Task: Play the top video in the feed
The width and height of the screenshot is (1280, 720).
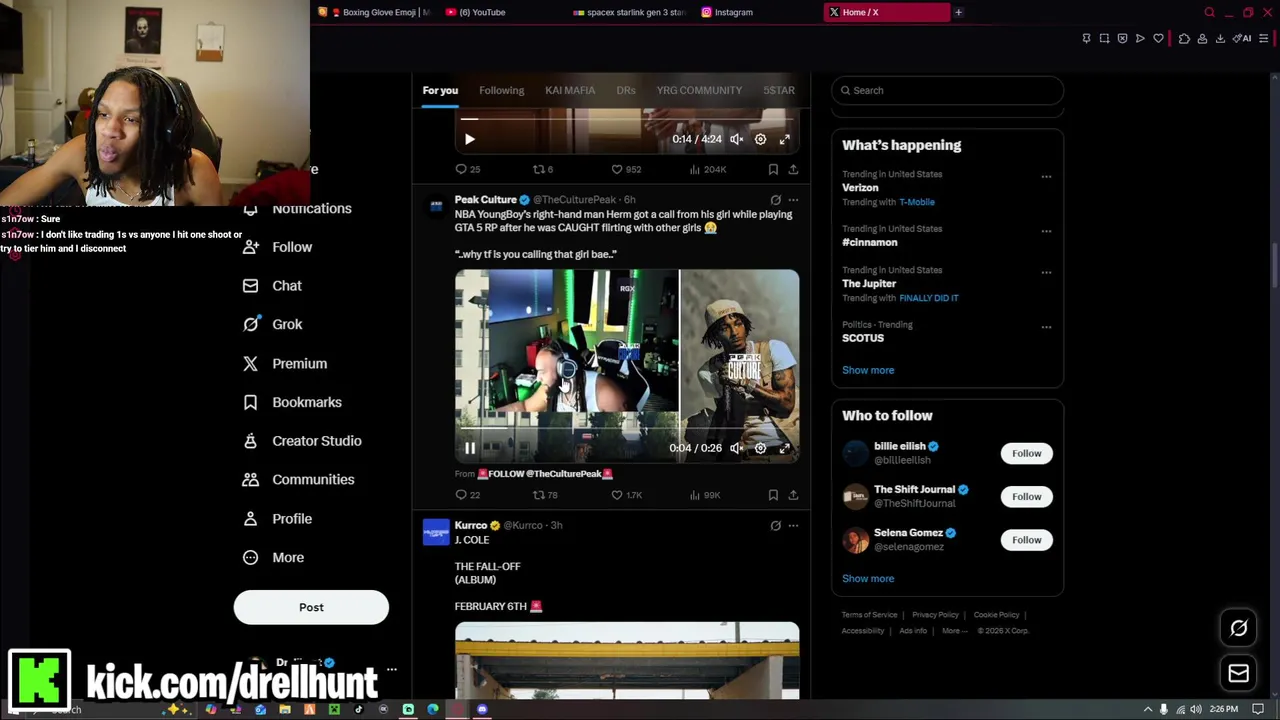Action: tap(469, 139)
